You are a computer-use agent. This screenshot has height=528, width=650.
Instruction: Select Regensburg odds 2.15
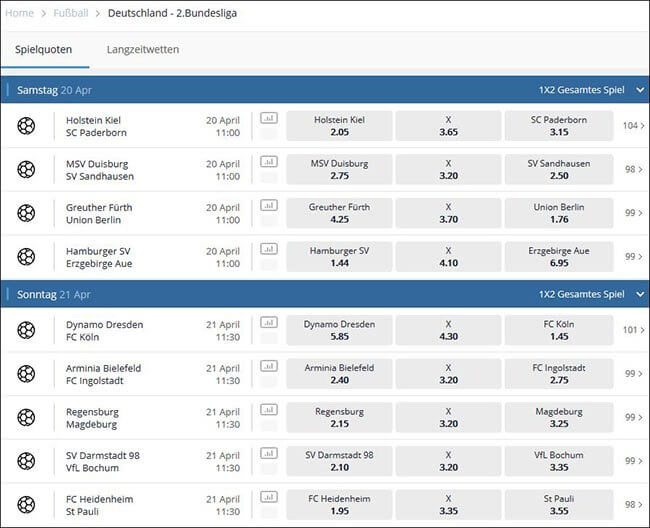(x=339, y=417)
